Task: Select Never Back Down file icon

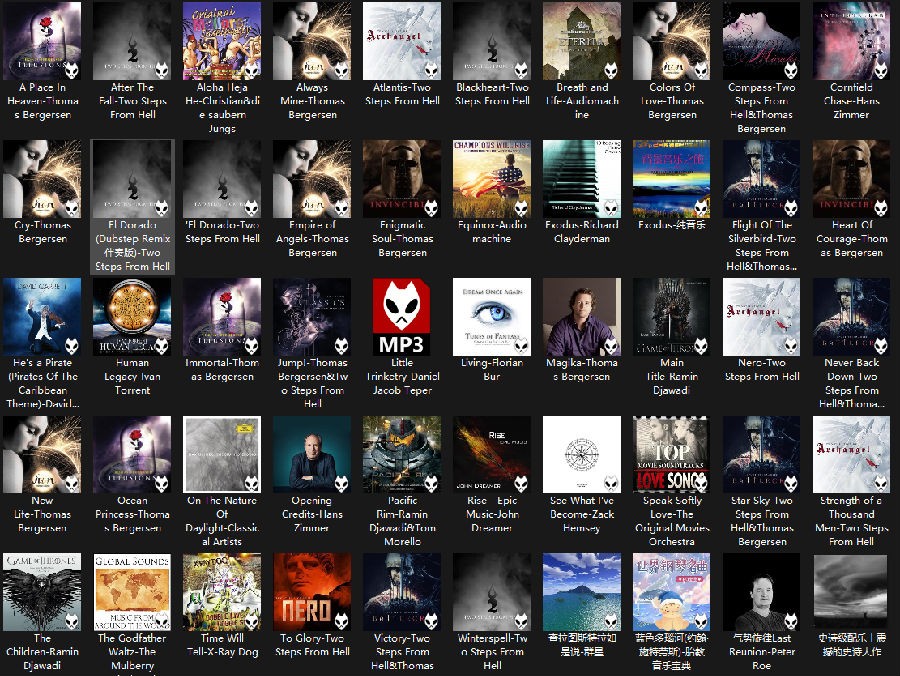Action: (851, 317)
